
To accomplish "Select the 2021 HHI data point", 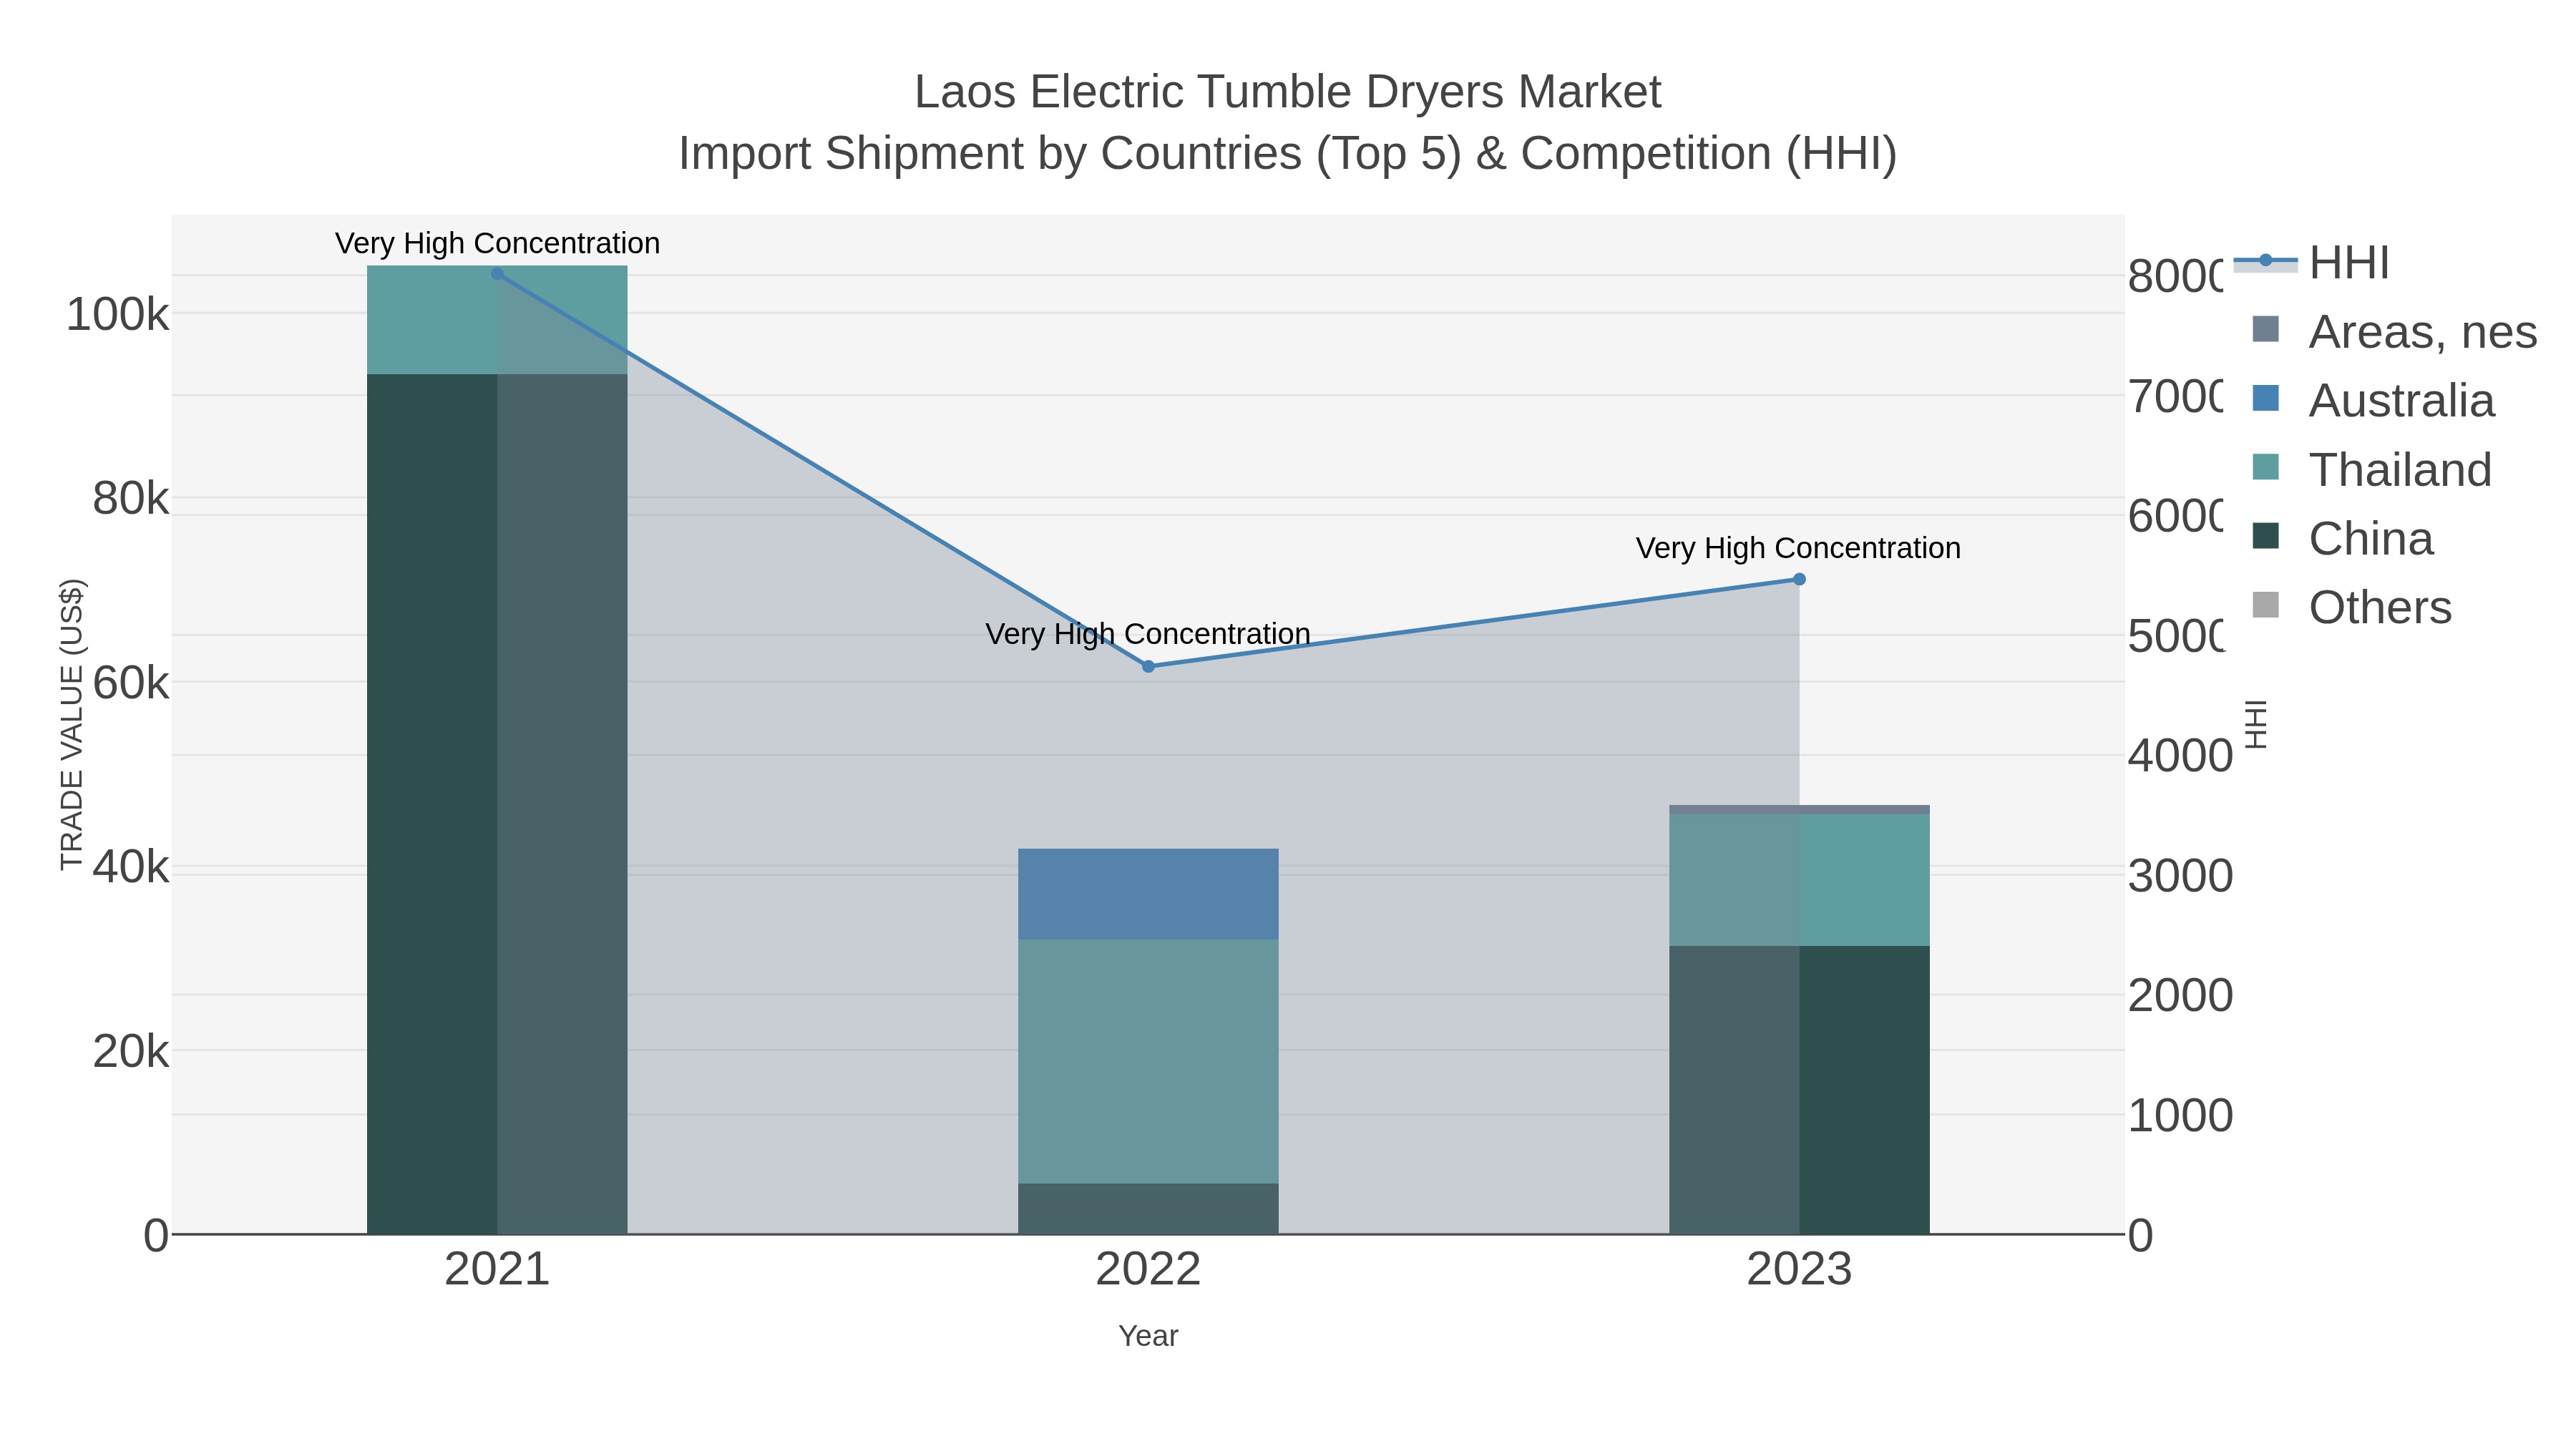I will [x=497, y=273].
